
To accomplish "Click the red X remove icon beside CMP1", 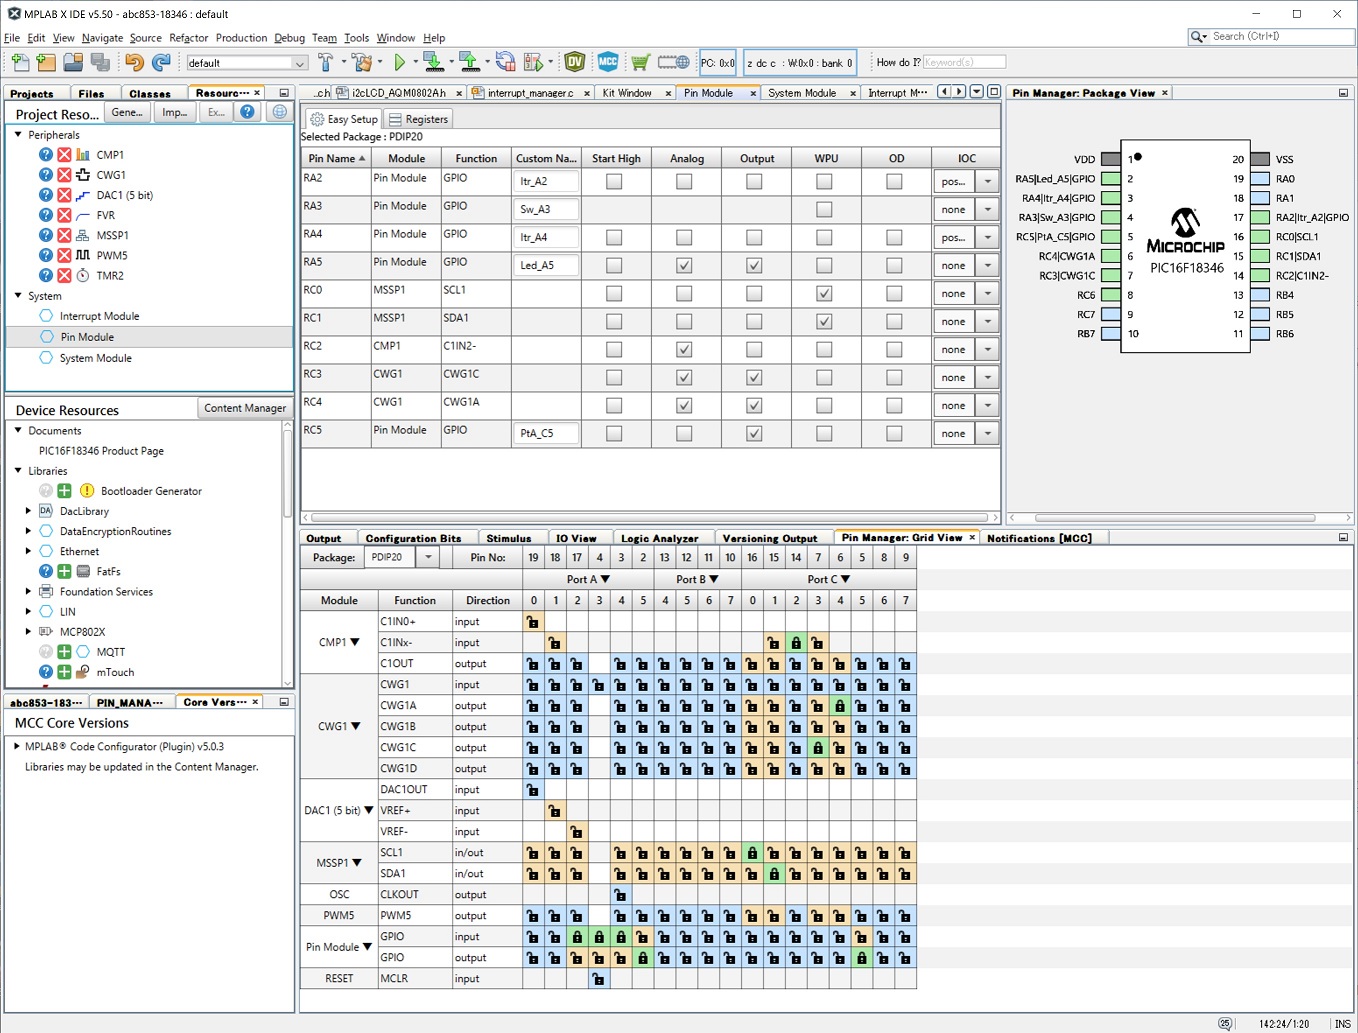I will click(x=64, y=155).
